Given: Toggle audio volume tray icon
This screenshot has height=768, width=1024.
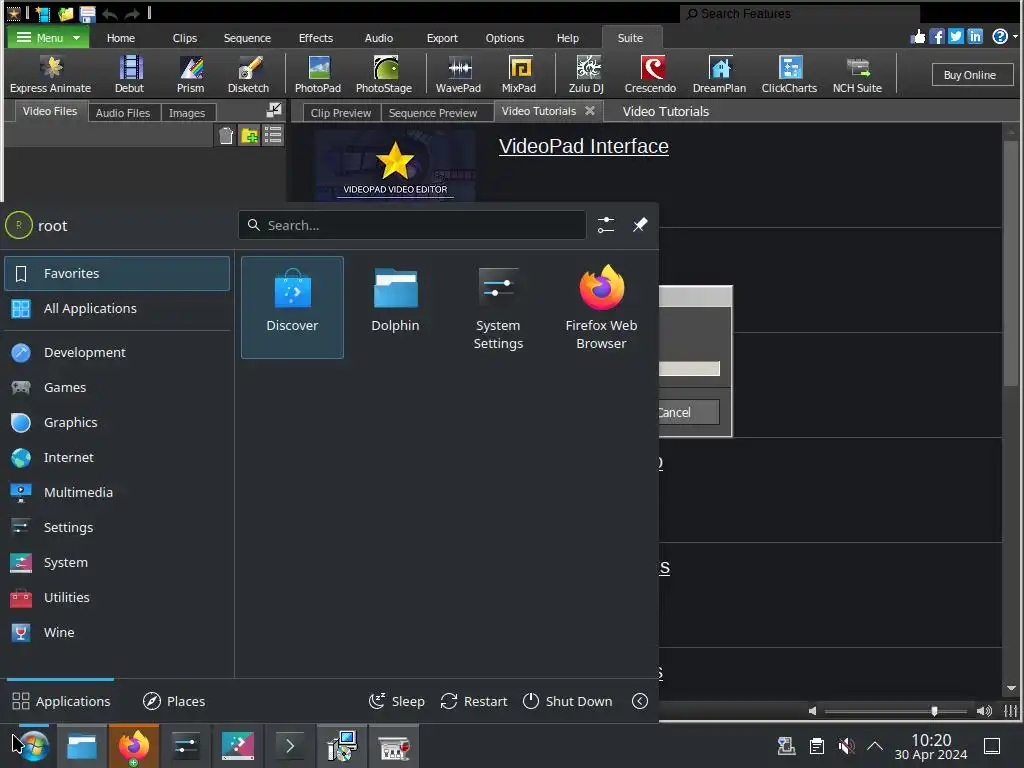Looking at the screenshot, I should 846,746.
